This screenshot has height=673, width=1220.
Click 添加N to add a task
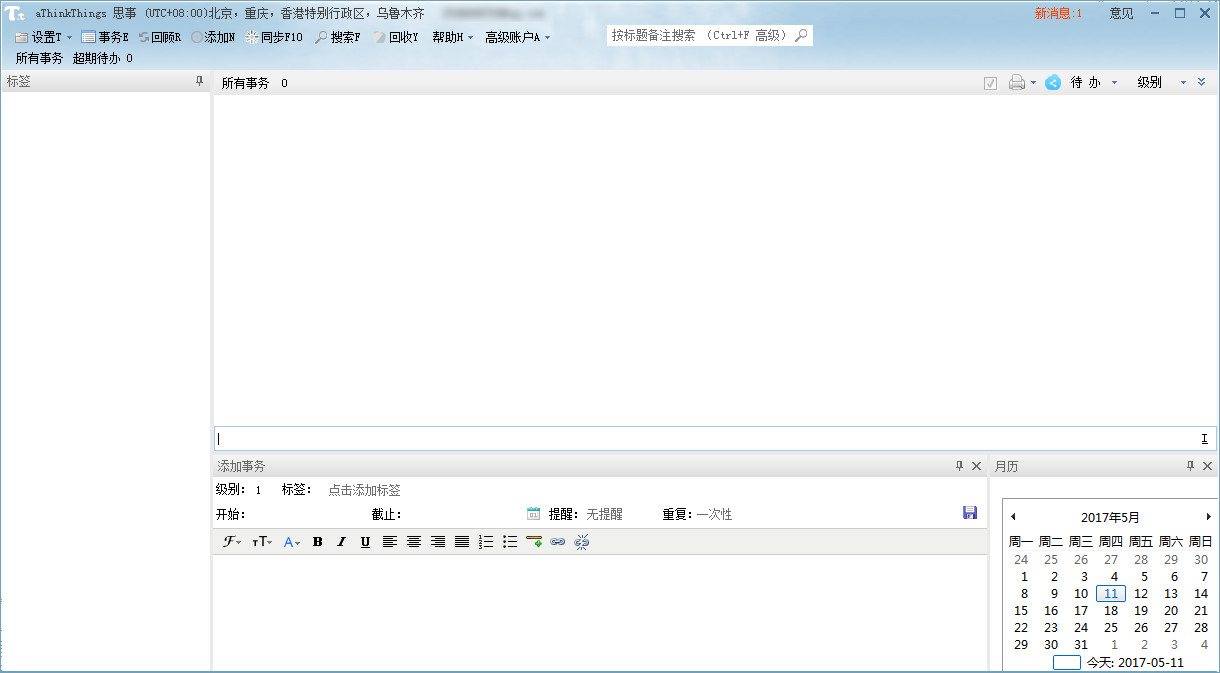pyautogui.click(x=213, y=37)
